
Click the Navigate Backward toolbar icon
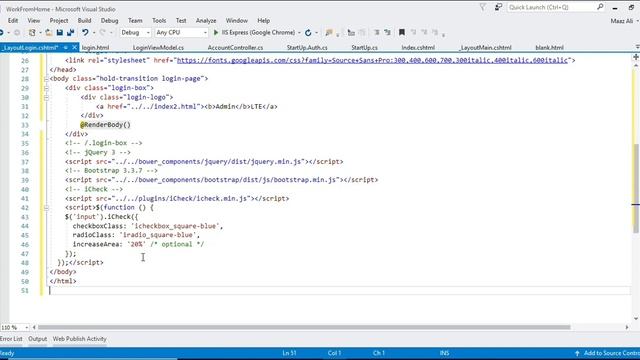coord(2,33)
